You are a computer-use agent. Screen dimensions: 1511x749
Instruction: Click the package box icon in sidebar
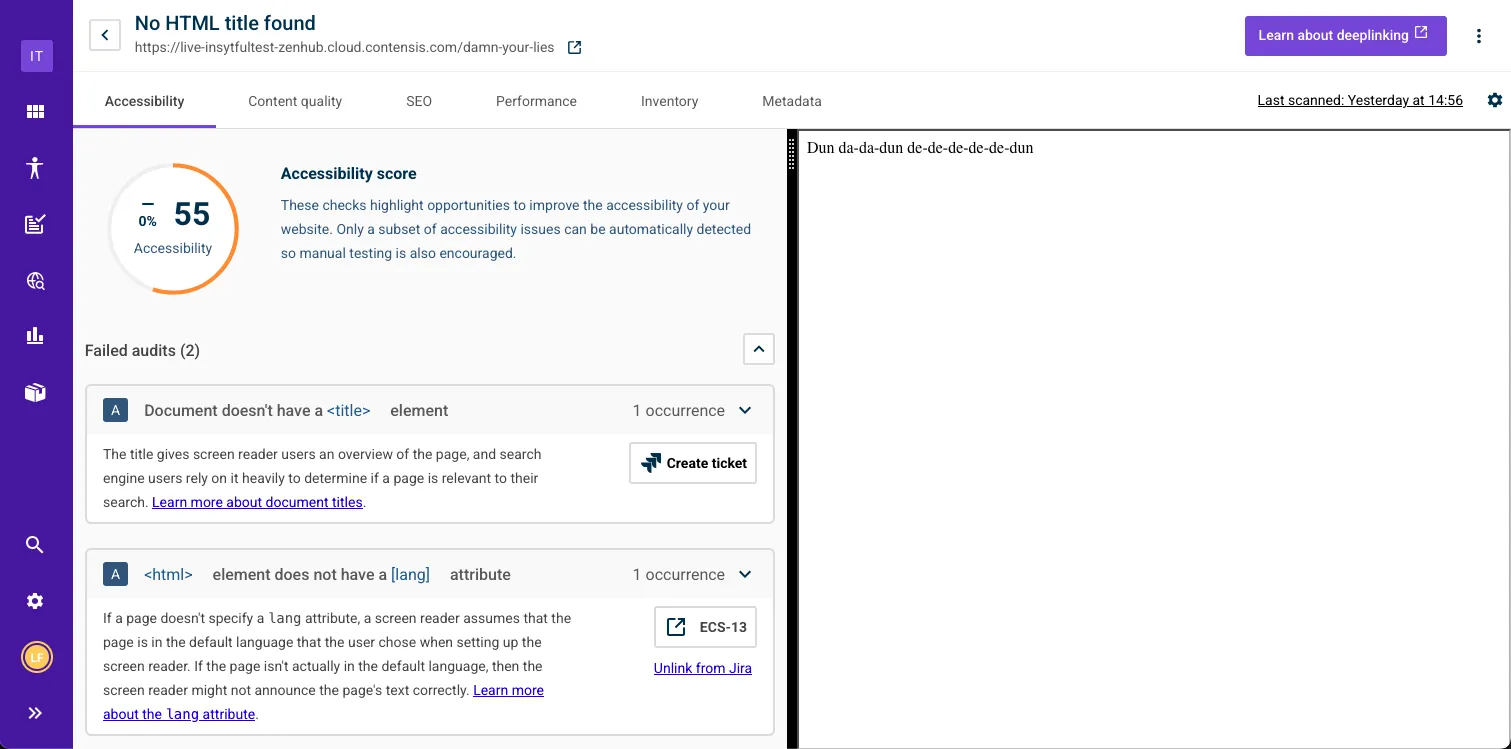(35, 393)
